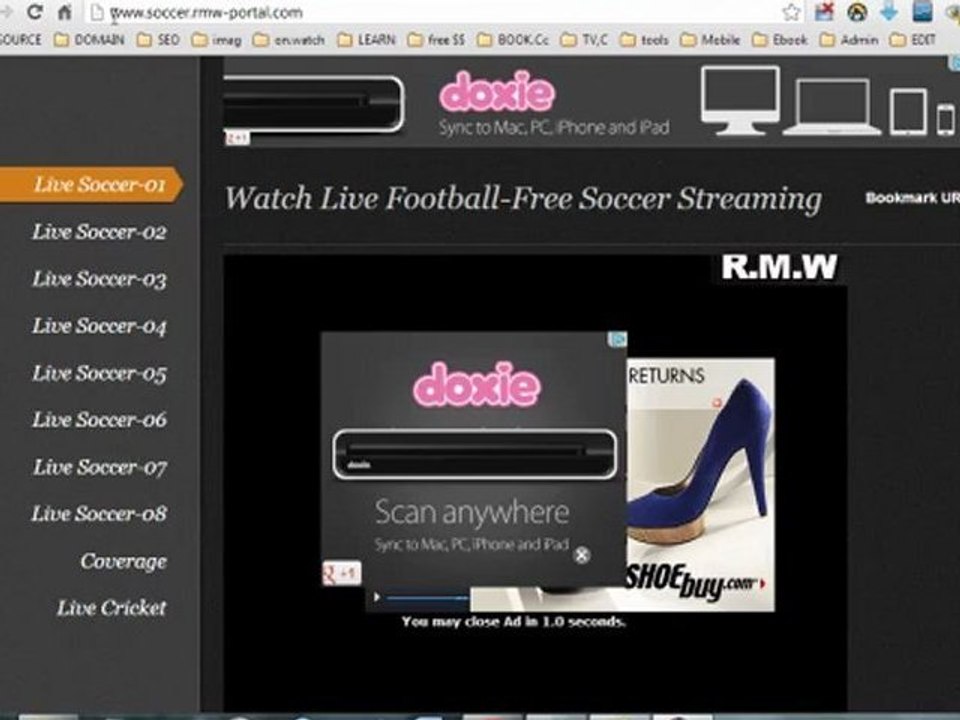This screenshot has width=960, height=720.
Task: Open the on.watch bookmarks folder
Action: tap(288, 40)
